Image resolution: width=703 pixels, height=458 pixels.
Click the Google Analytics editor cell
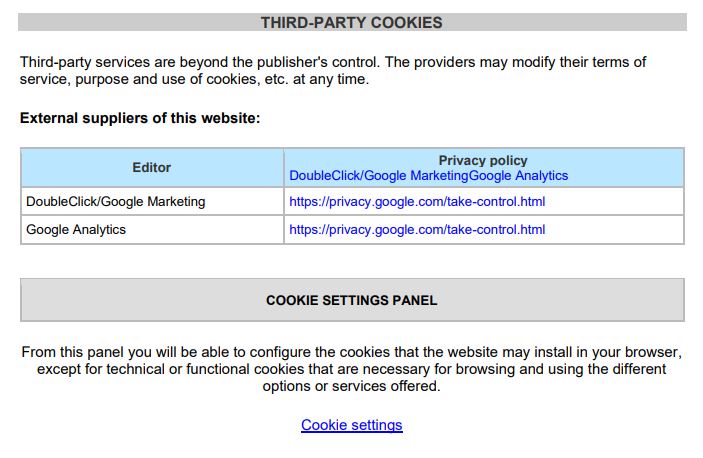[x=152, y=229]
